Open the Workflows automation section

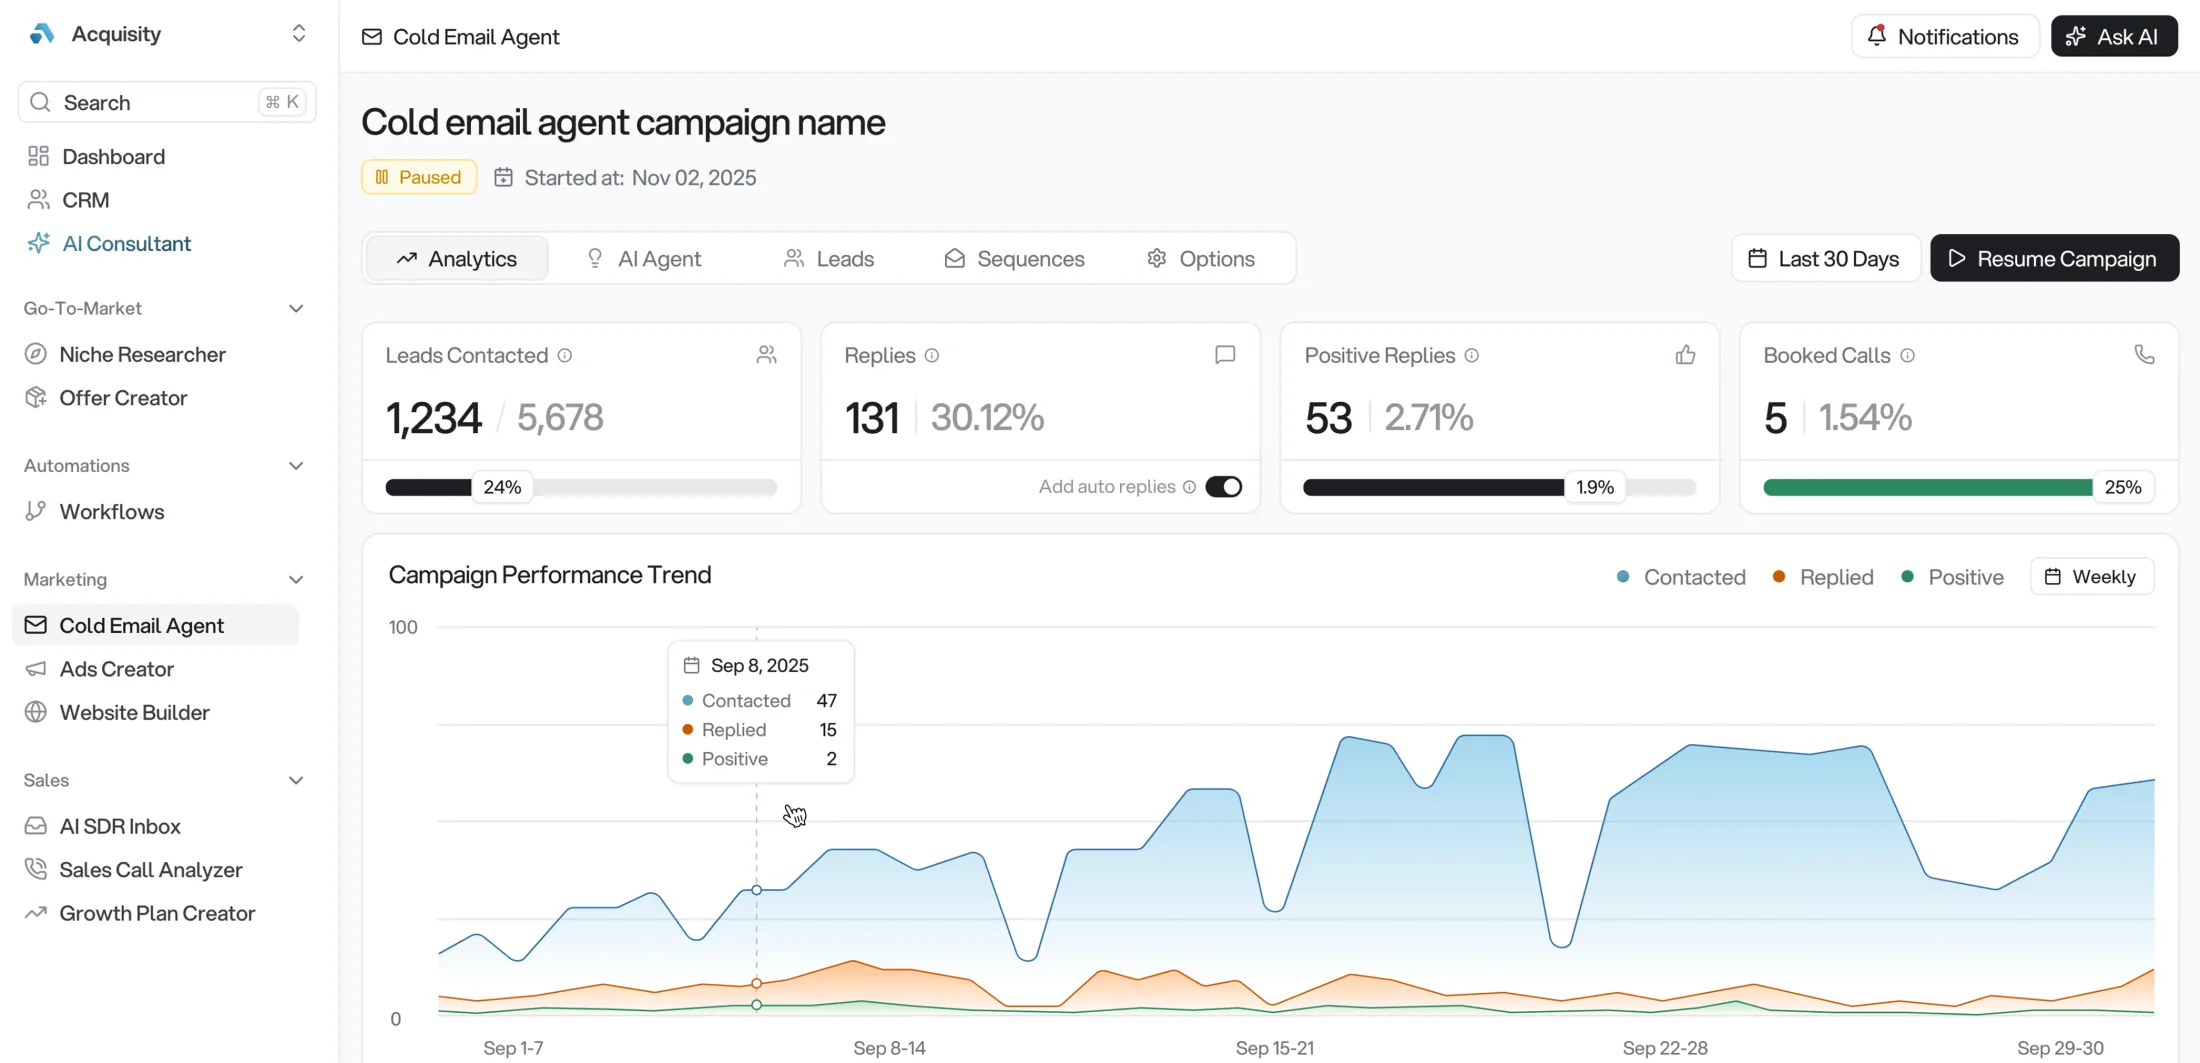[111, 511]
